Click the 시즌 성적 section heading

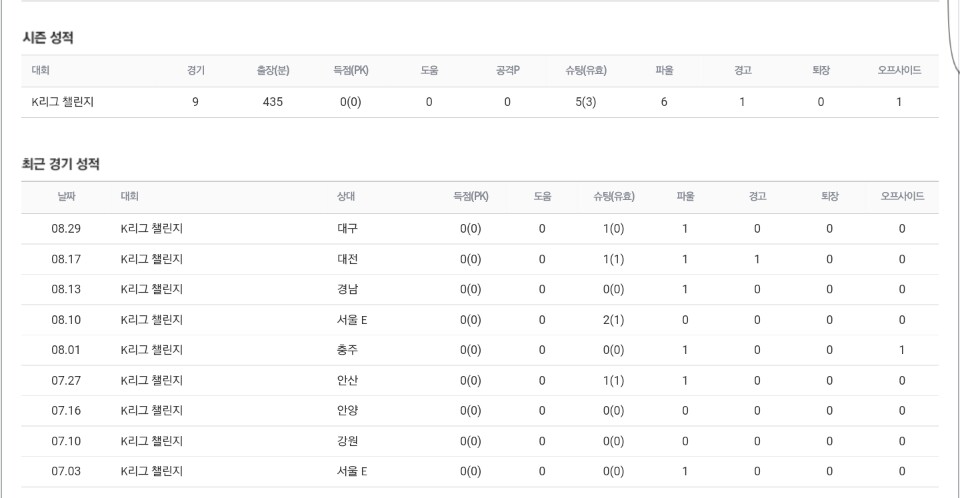48,38
